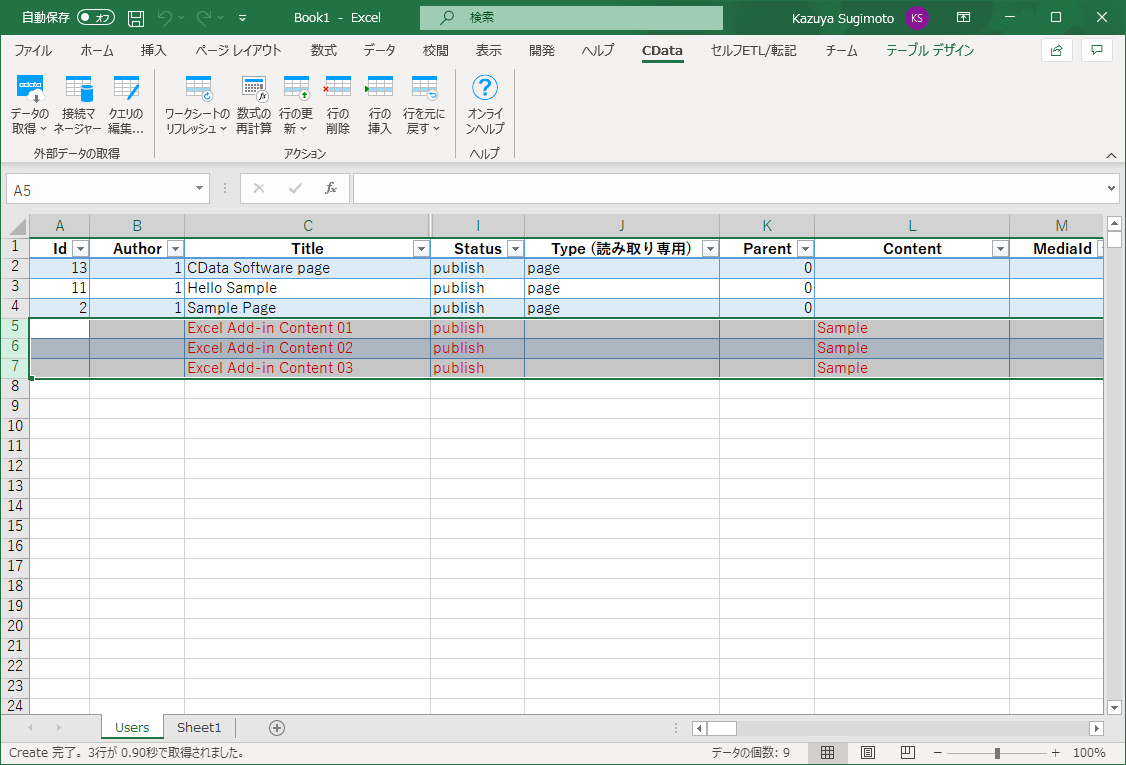Open the CData データの取得 (Get Data) tool
Image resolution: width=1126 pixels, height=765 pixels.
point(29,104)
